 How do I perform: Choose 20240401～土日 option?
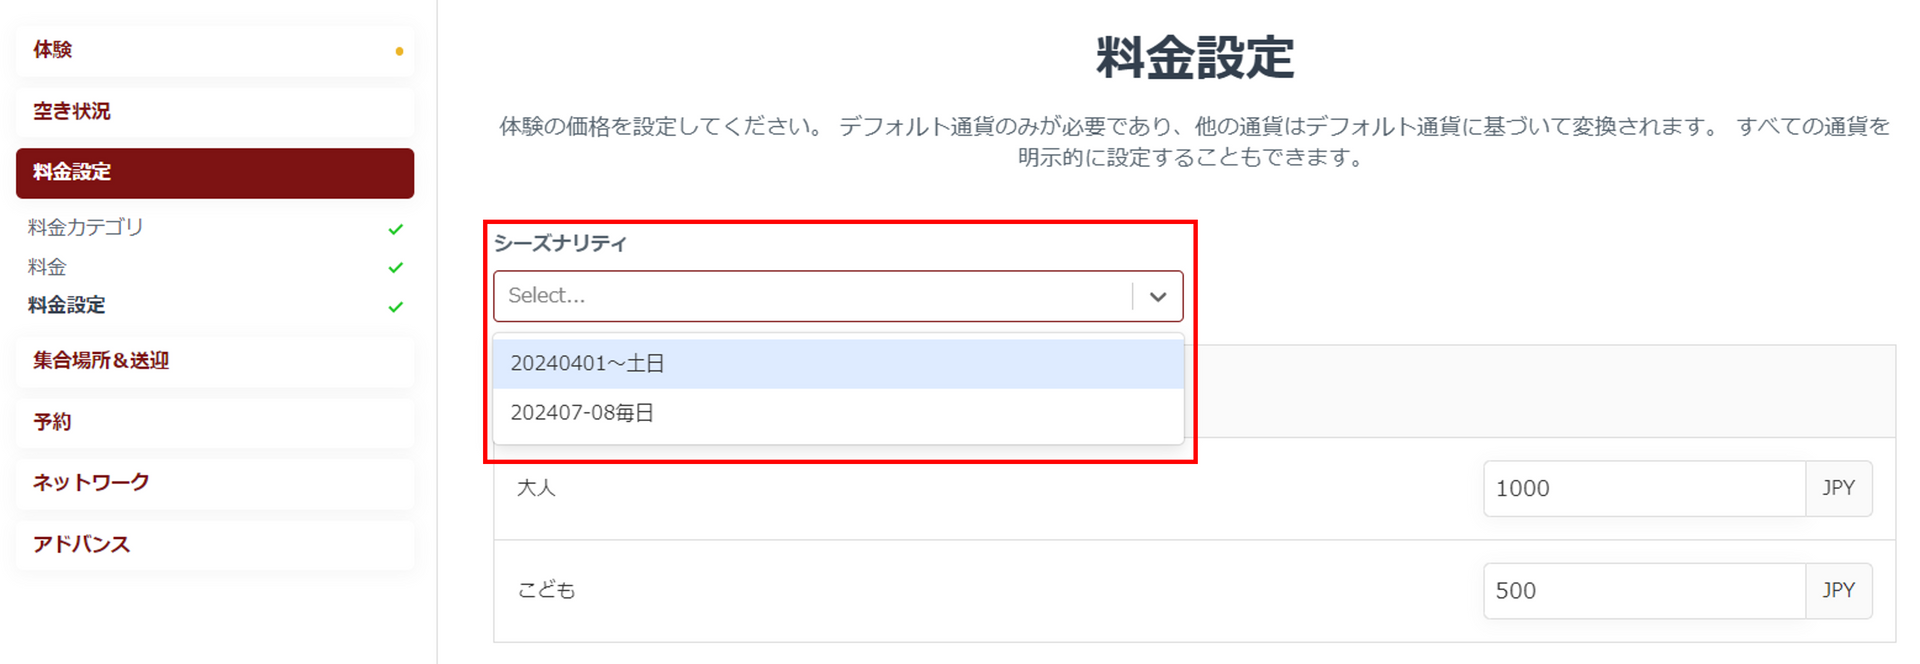[x=838, y=364]
